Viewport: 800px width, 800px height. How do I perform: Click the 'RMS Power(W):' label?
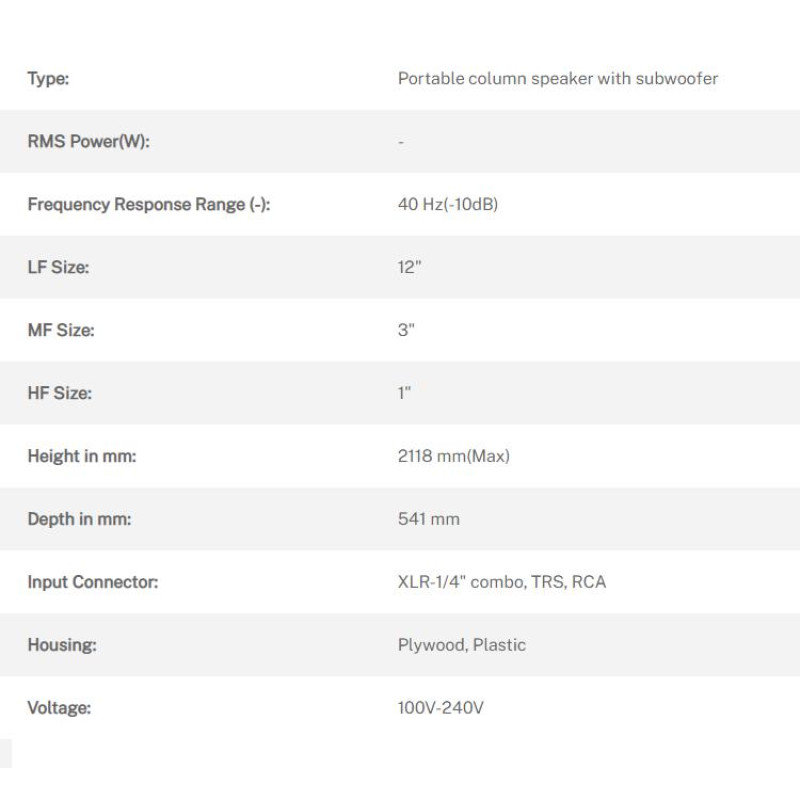(89, 142)
